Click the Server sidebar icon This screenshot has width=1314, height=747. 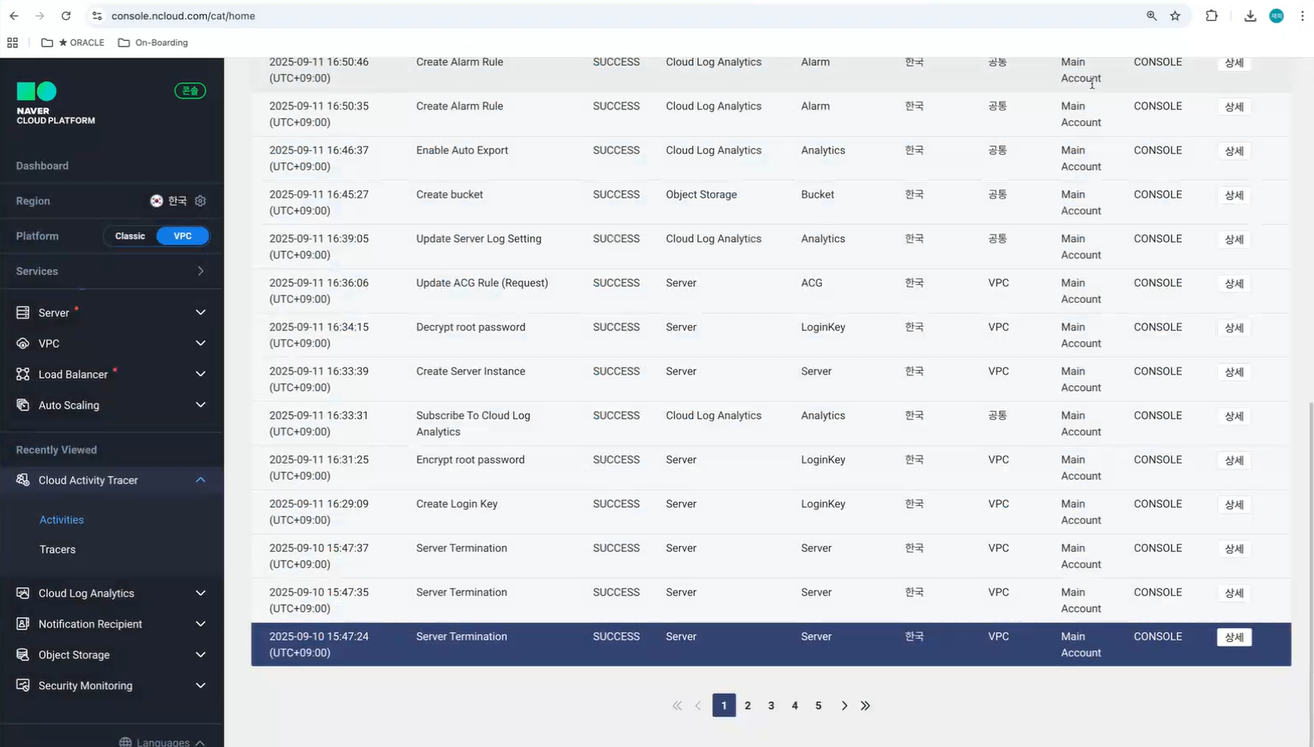coord(23,313)
